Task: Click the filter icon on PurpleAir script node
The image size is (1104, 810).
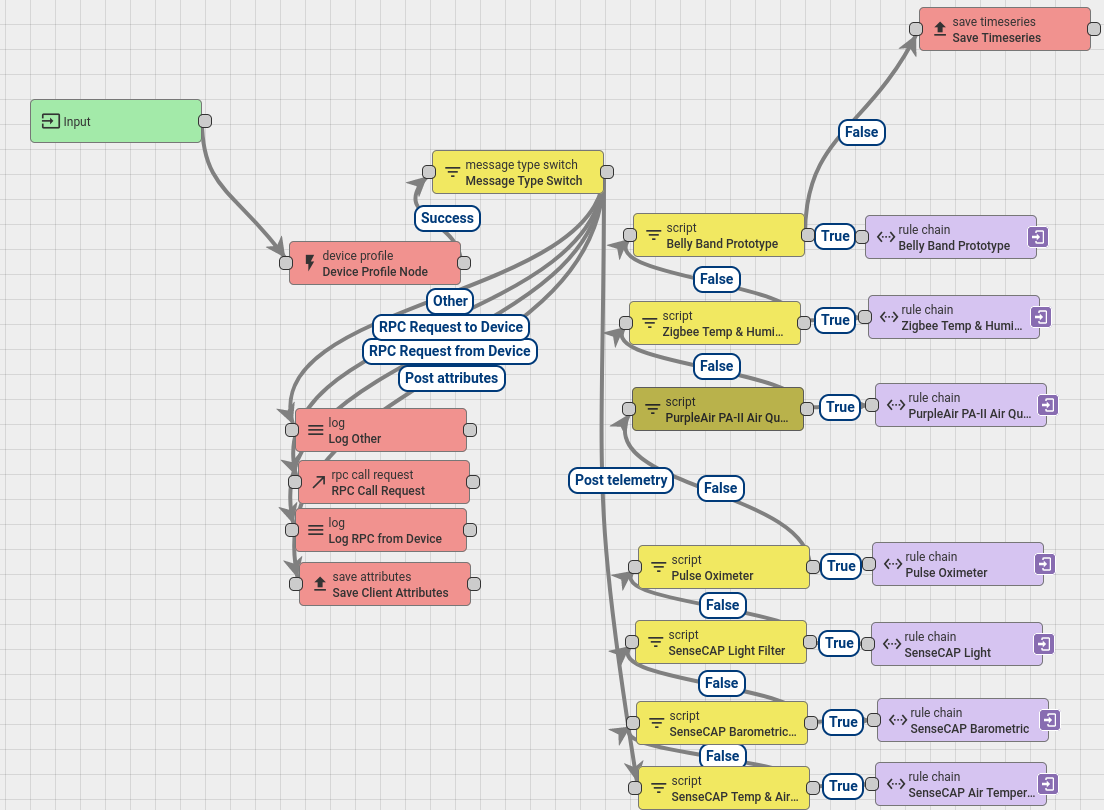Action: click(653, 409)
